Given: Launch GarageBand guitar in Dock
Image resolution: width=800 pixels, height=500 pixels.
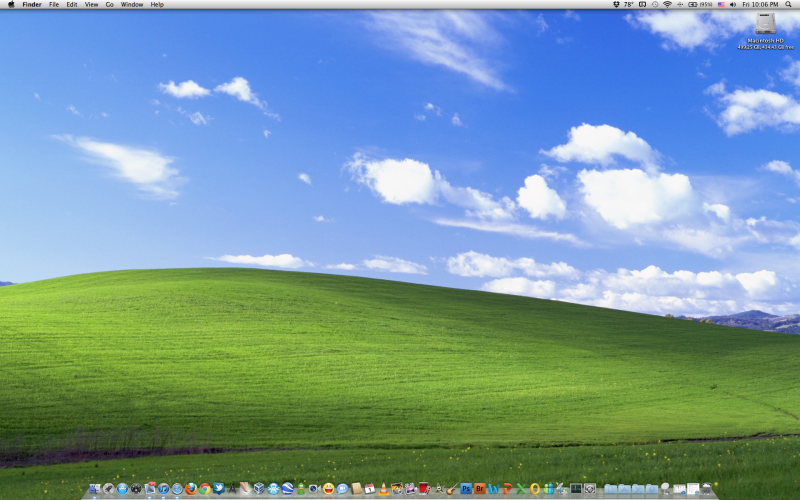Looking at the screenshot, I should pyautogui.click(x=452, y=488).
